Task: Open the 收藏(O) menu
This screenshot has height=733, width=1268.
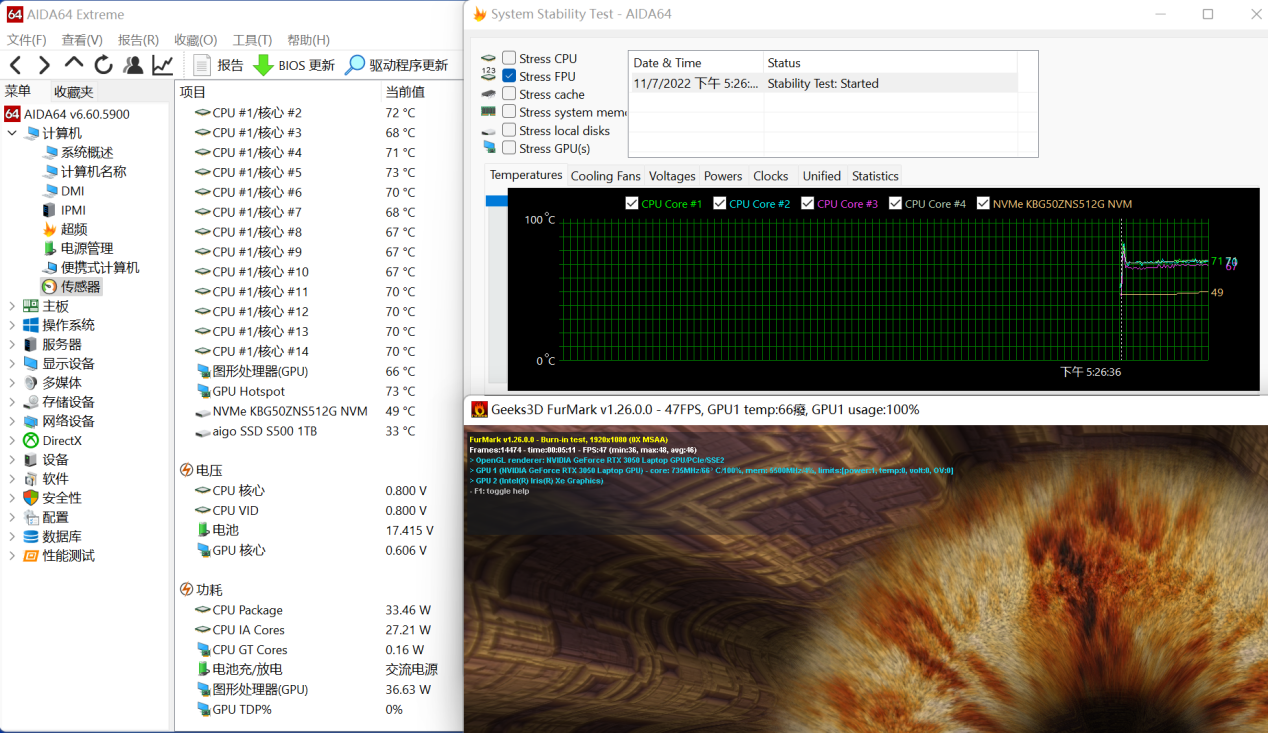Action: point(195,40)
